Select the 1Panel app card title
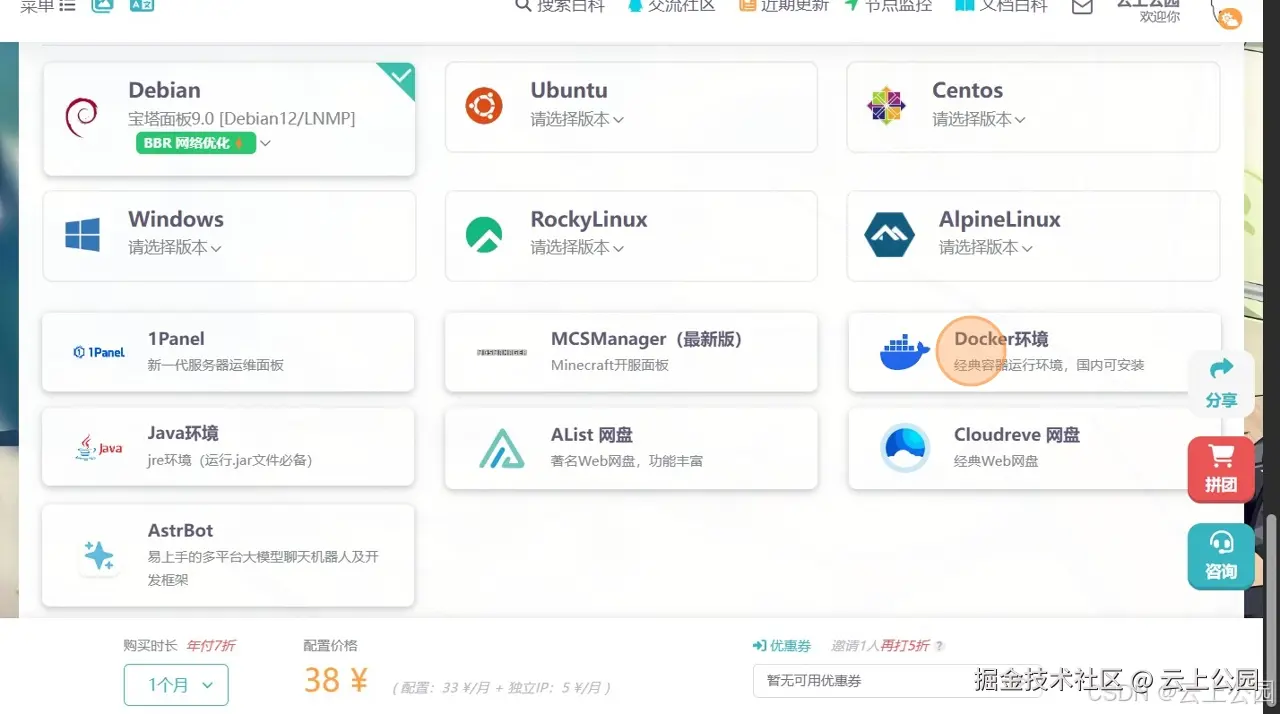 [176, 339]
